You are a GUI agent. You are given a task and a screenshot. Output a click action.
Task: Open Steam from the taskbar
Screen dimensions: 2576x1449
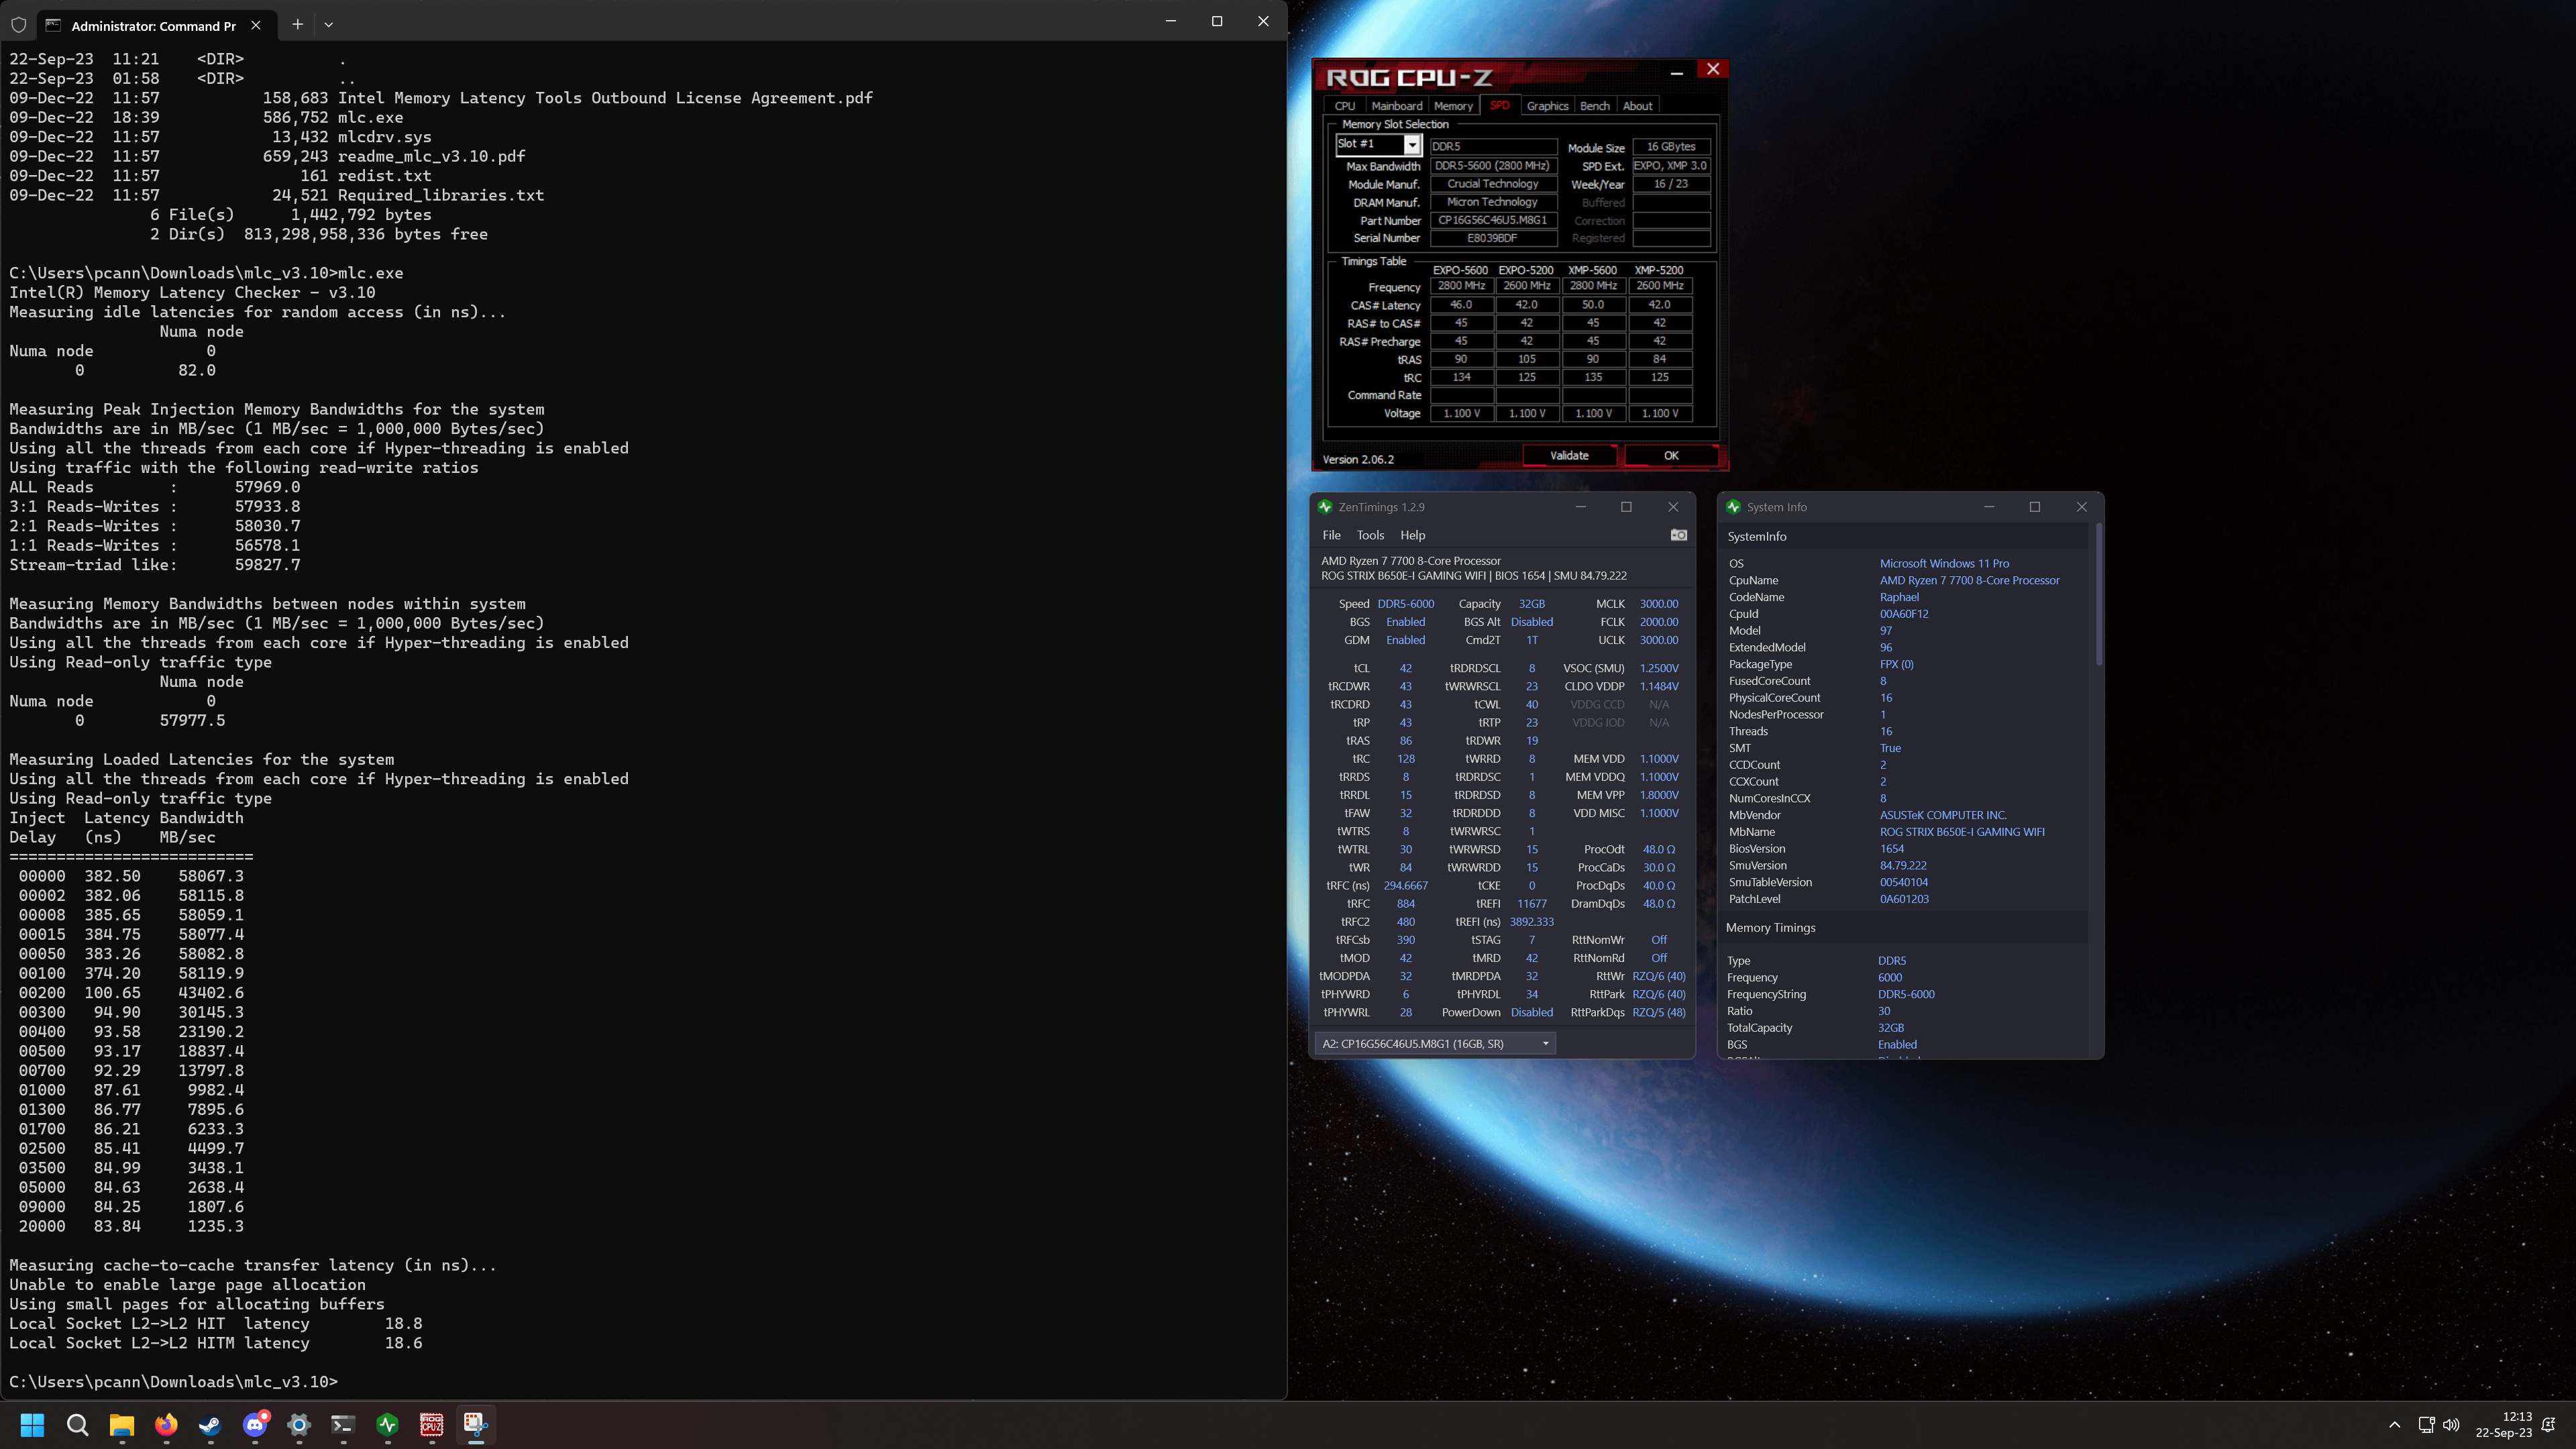pyautogui.click(x=210, y=1424)
